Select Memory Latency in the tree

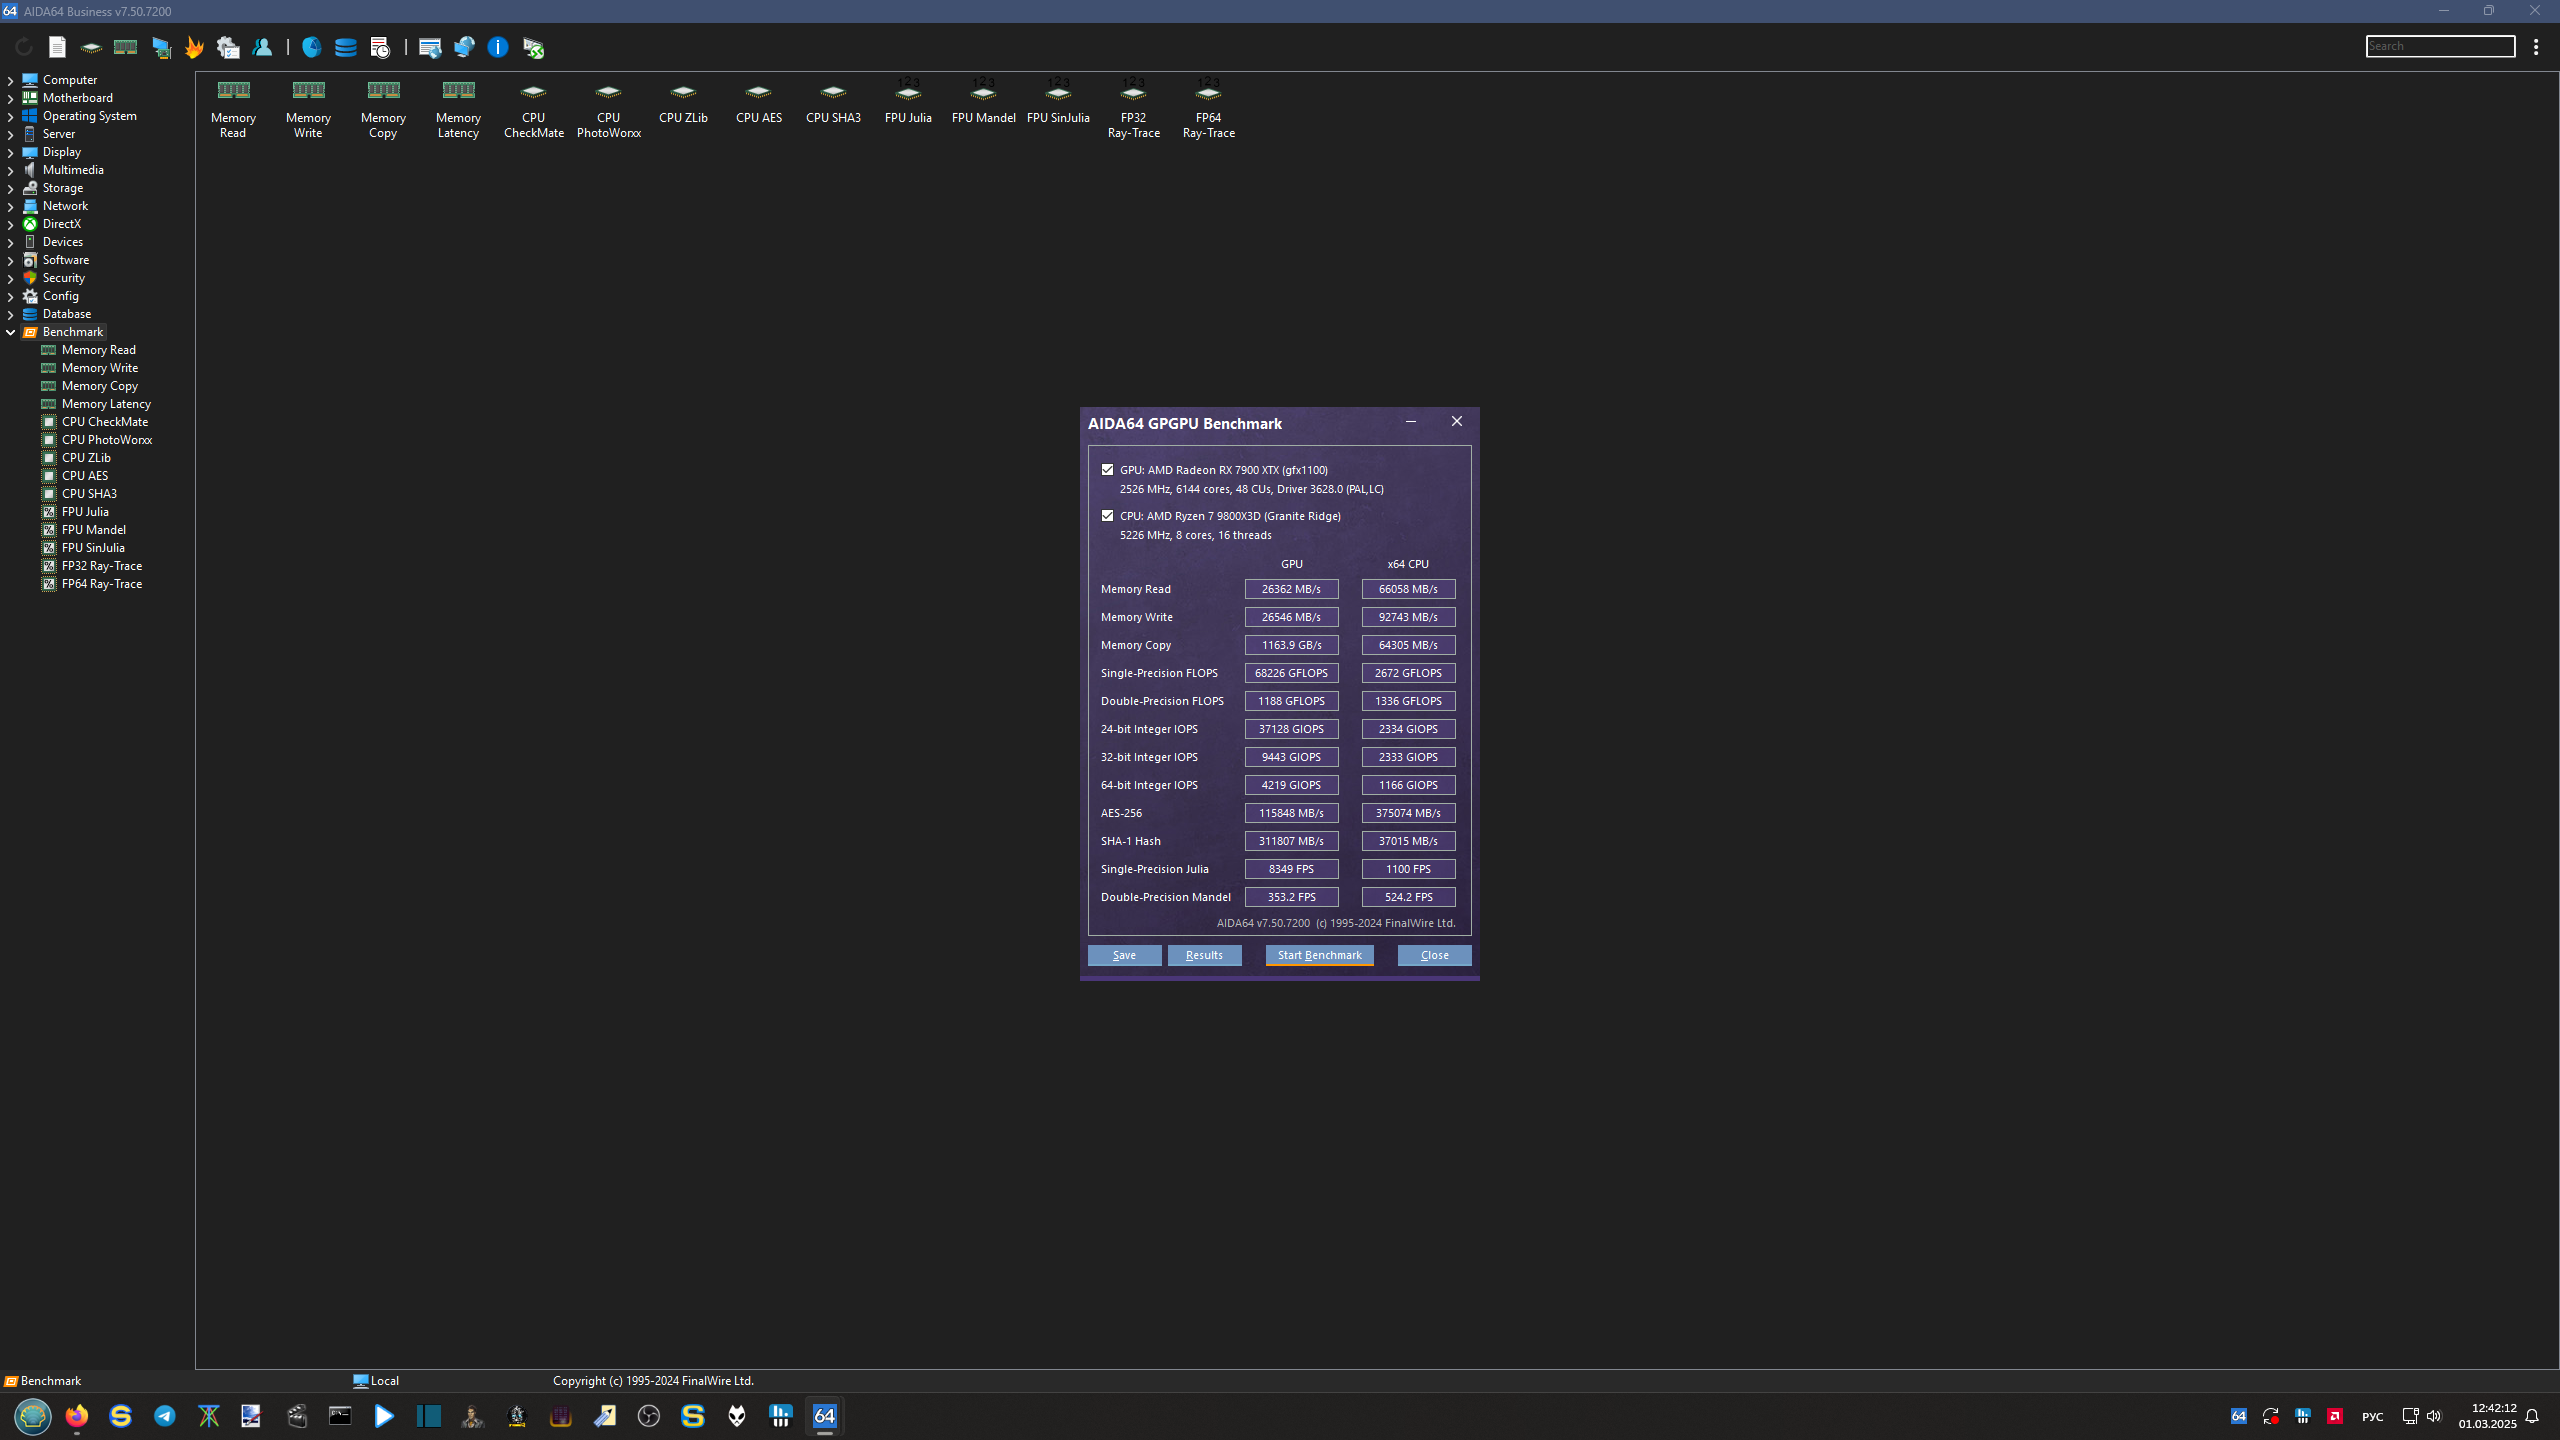pyautogui.click(x=106, y=404)
